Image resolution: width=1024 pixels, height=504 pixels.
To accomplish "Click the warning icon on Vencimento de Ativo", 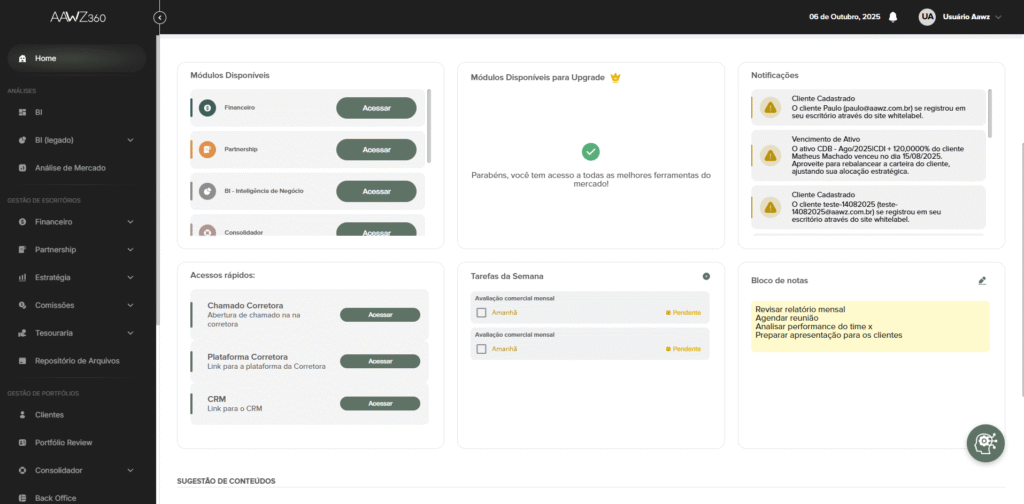I will click(769, 155).
